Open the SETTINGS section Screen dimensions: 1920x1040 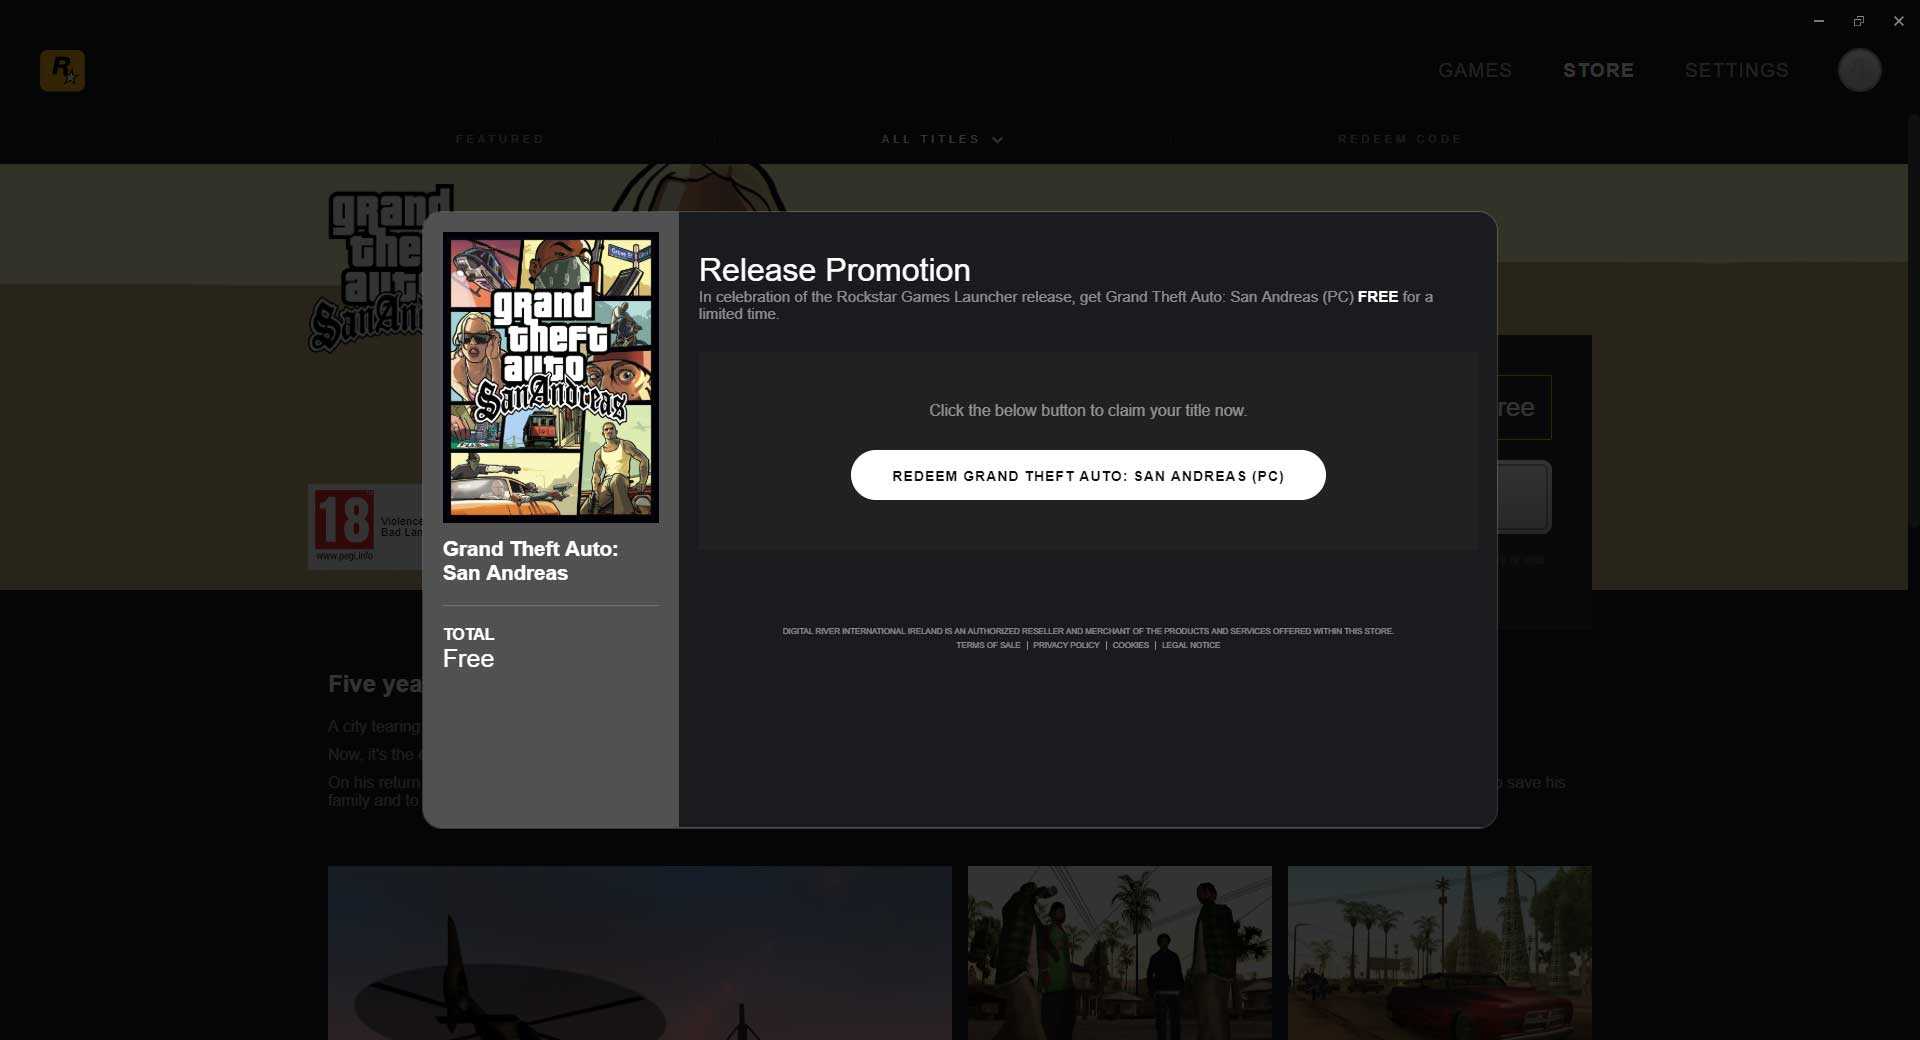tap(1736, 70)
